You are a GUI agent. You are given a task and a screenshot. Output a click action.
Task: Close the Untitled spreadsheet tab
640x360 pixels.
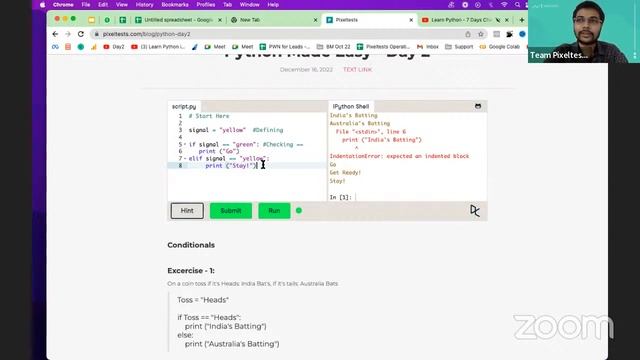pyautogui.click(x=220, y=20)
